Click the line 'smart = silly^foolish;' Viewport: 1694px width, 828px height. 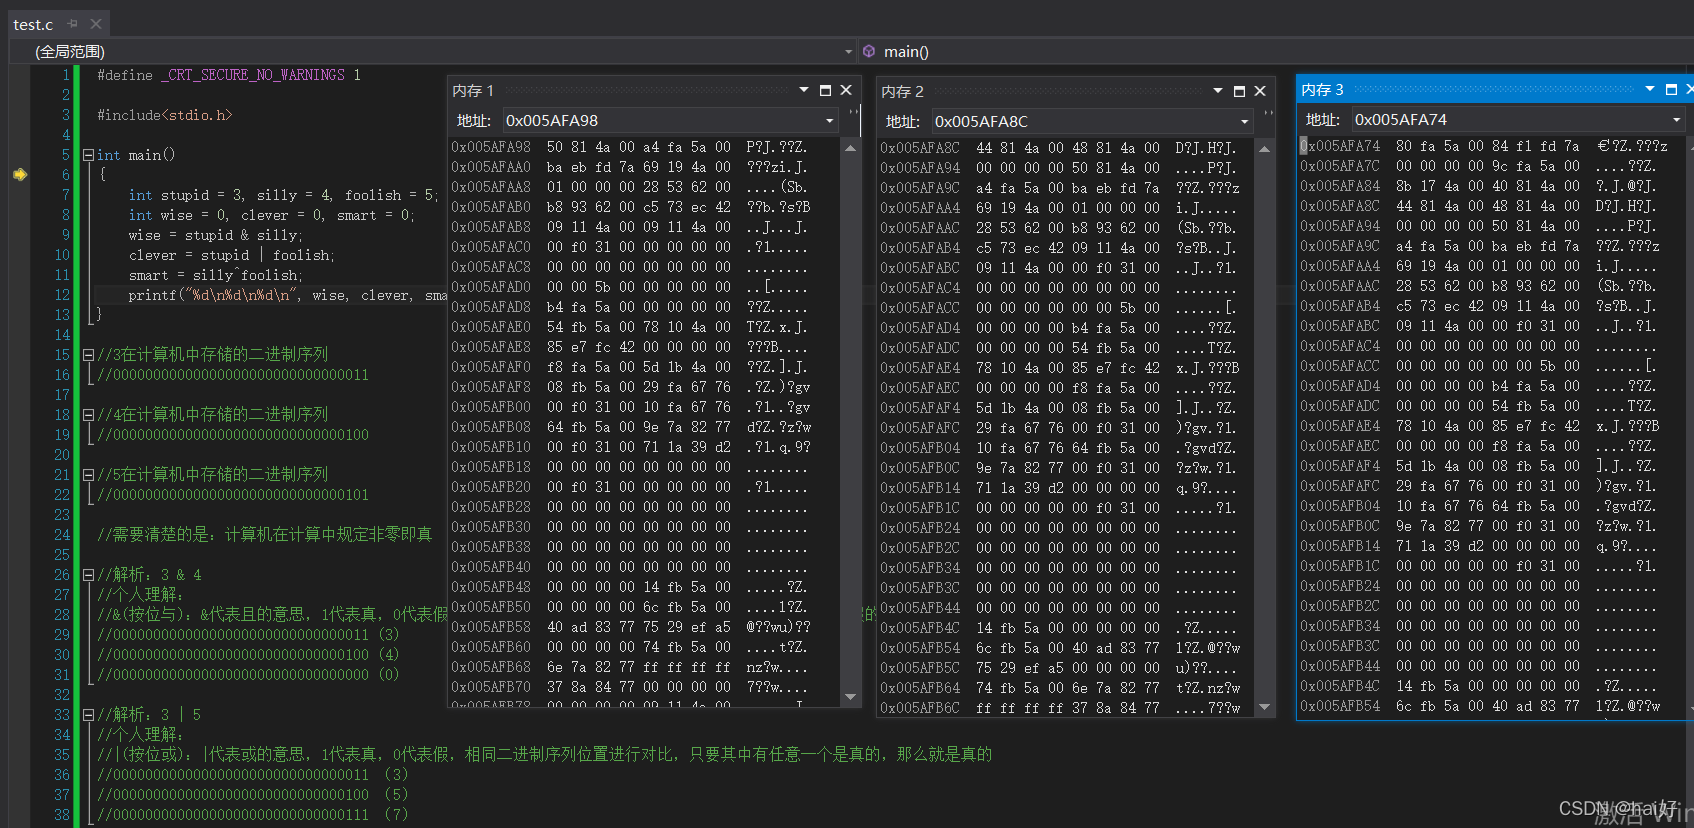click(215, 275)
